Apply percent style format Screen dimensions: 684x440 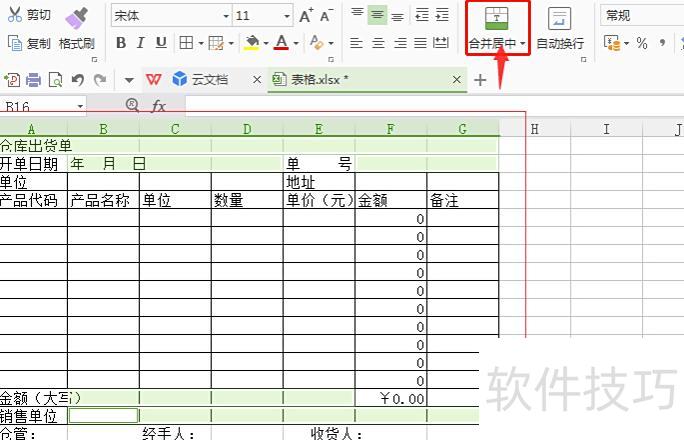click(x=642, y=43)
